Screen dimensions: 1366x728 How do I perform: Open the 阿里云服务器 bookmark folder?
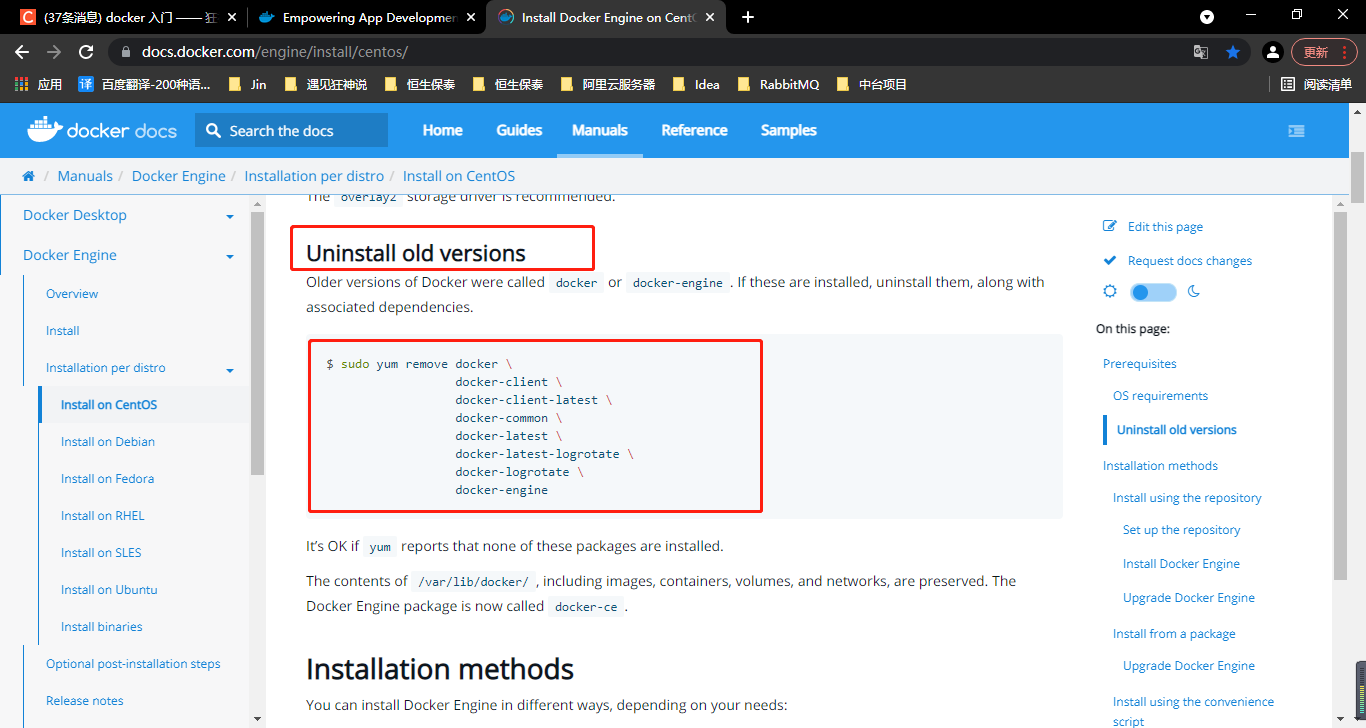(608, 85)
